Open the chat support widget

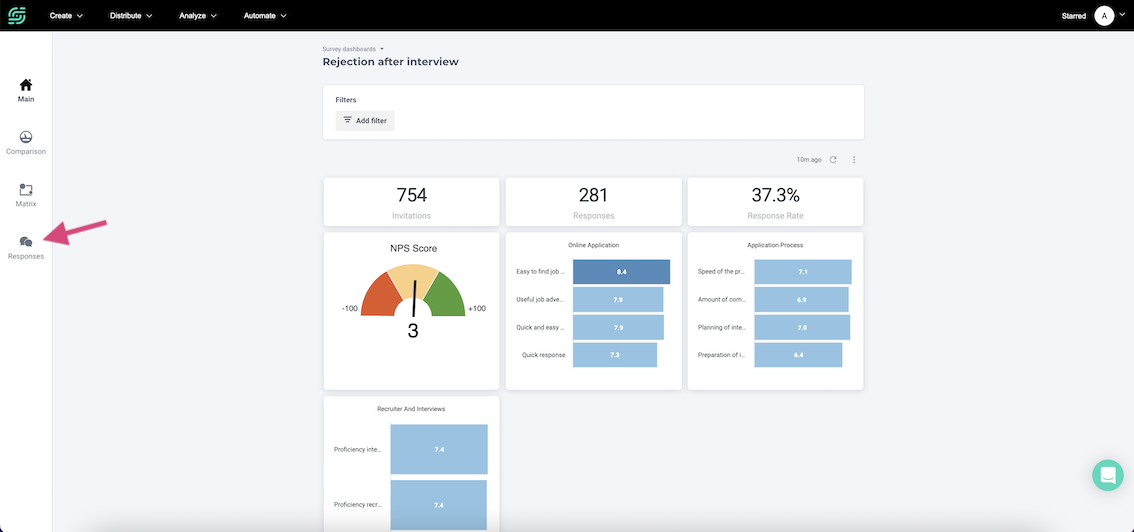[1107, 475]
